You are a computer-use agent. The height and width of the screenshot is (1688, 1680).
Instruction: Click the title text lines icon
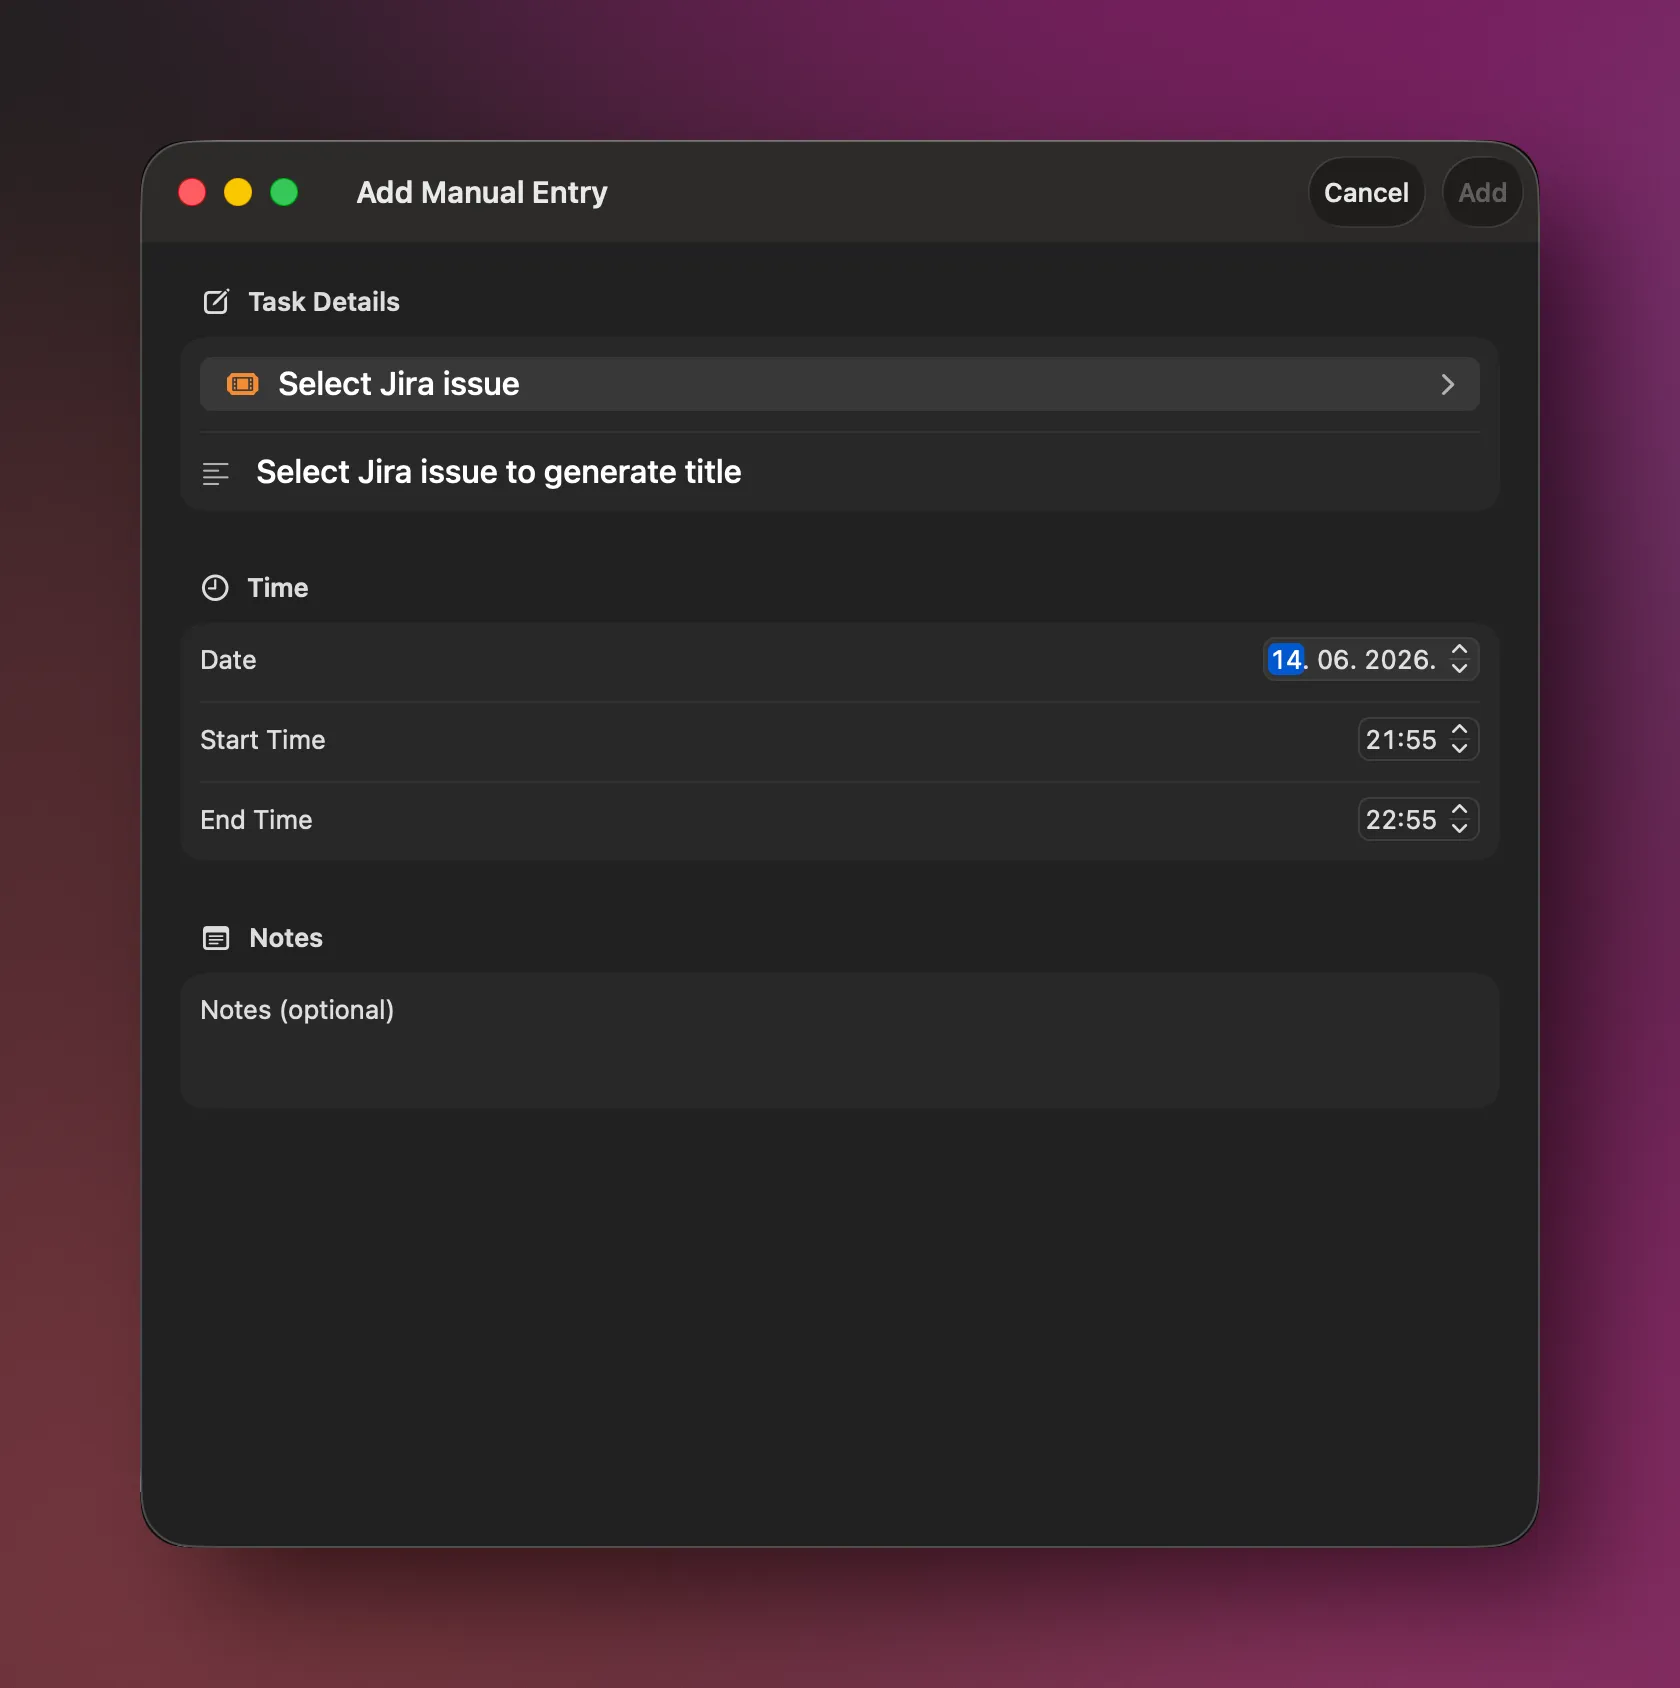(216, 473)
